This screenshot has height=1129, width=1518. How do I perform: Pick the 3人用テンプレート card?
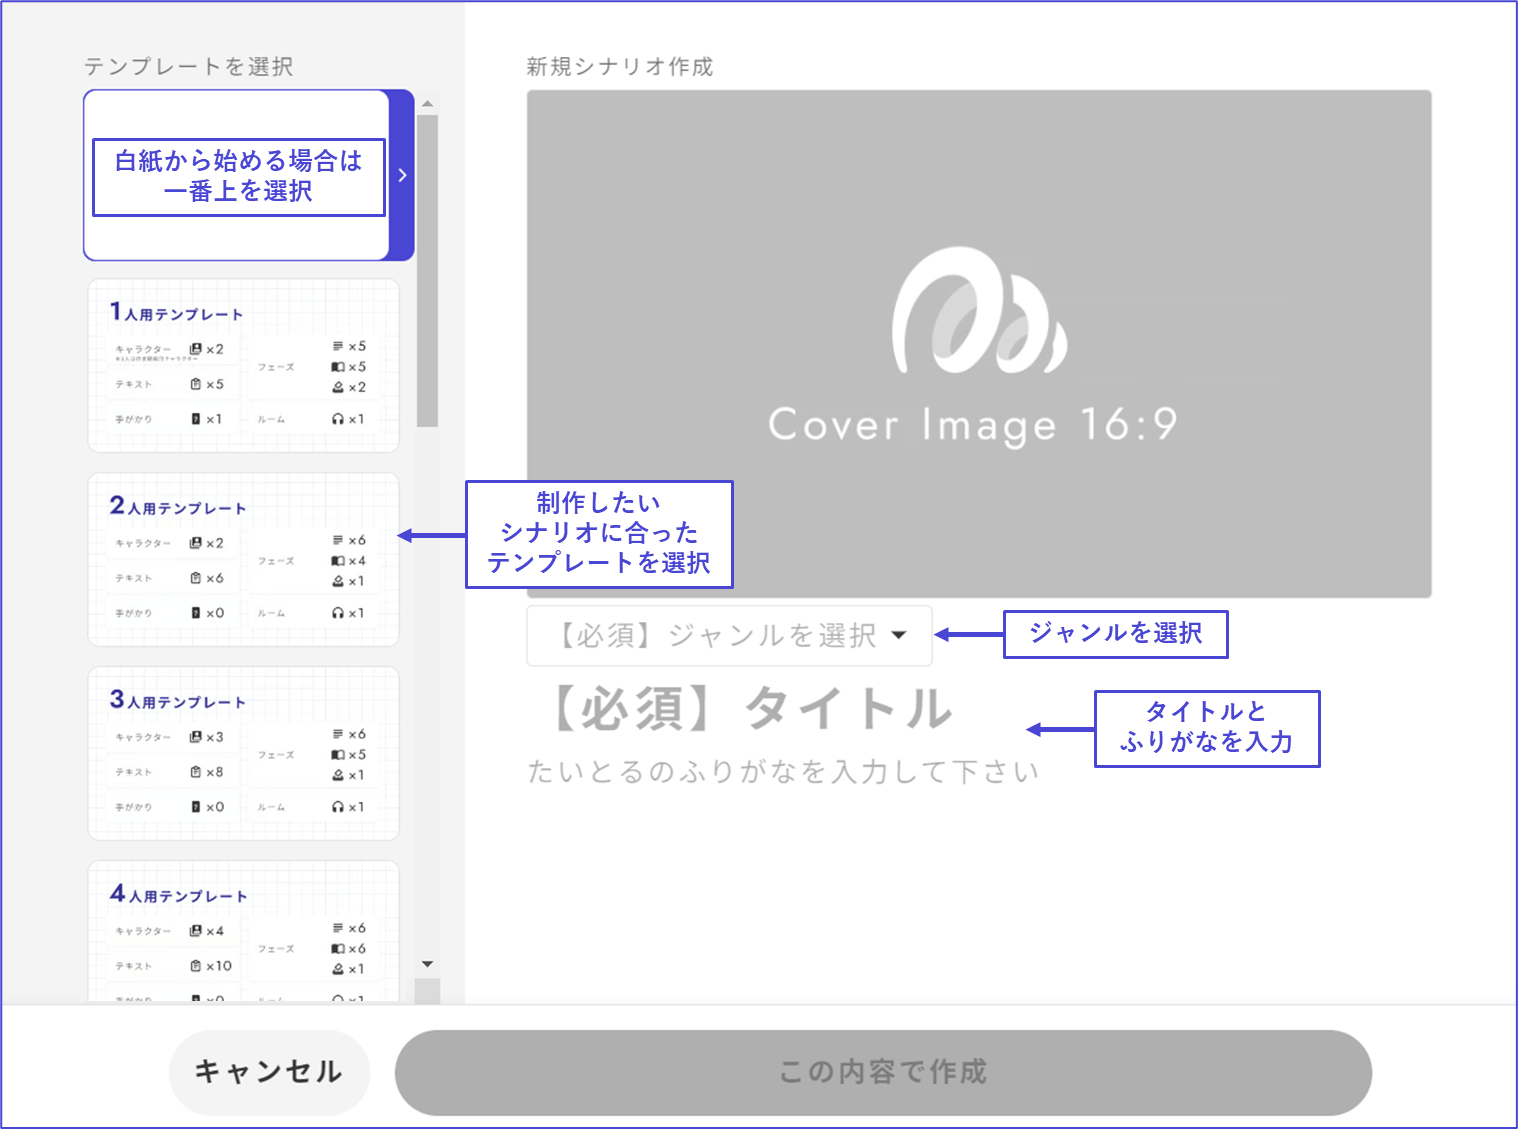point(244,754)
